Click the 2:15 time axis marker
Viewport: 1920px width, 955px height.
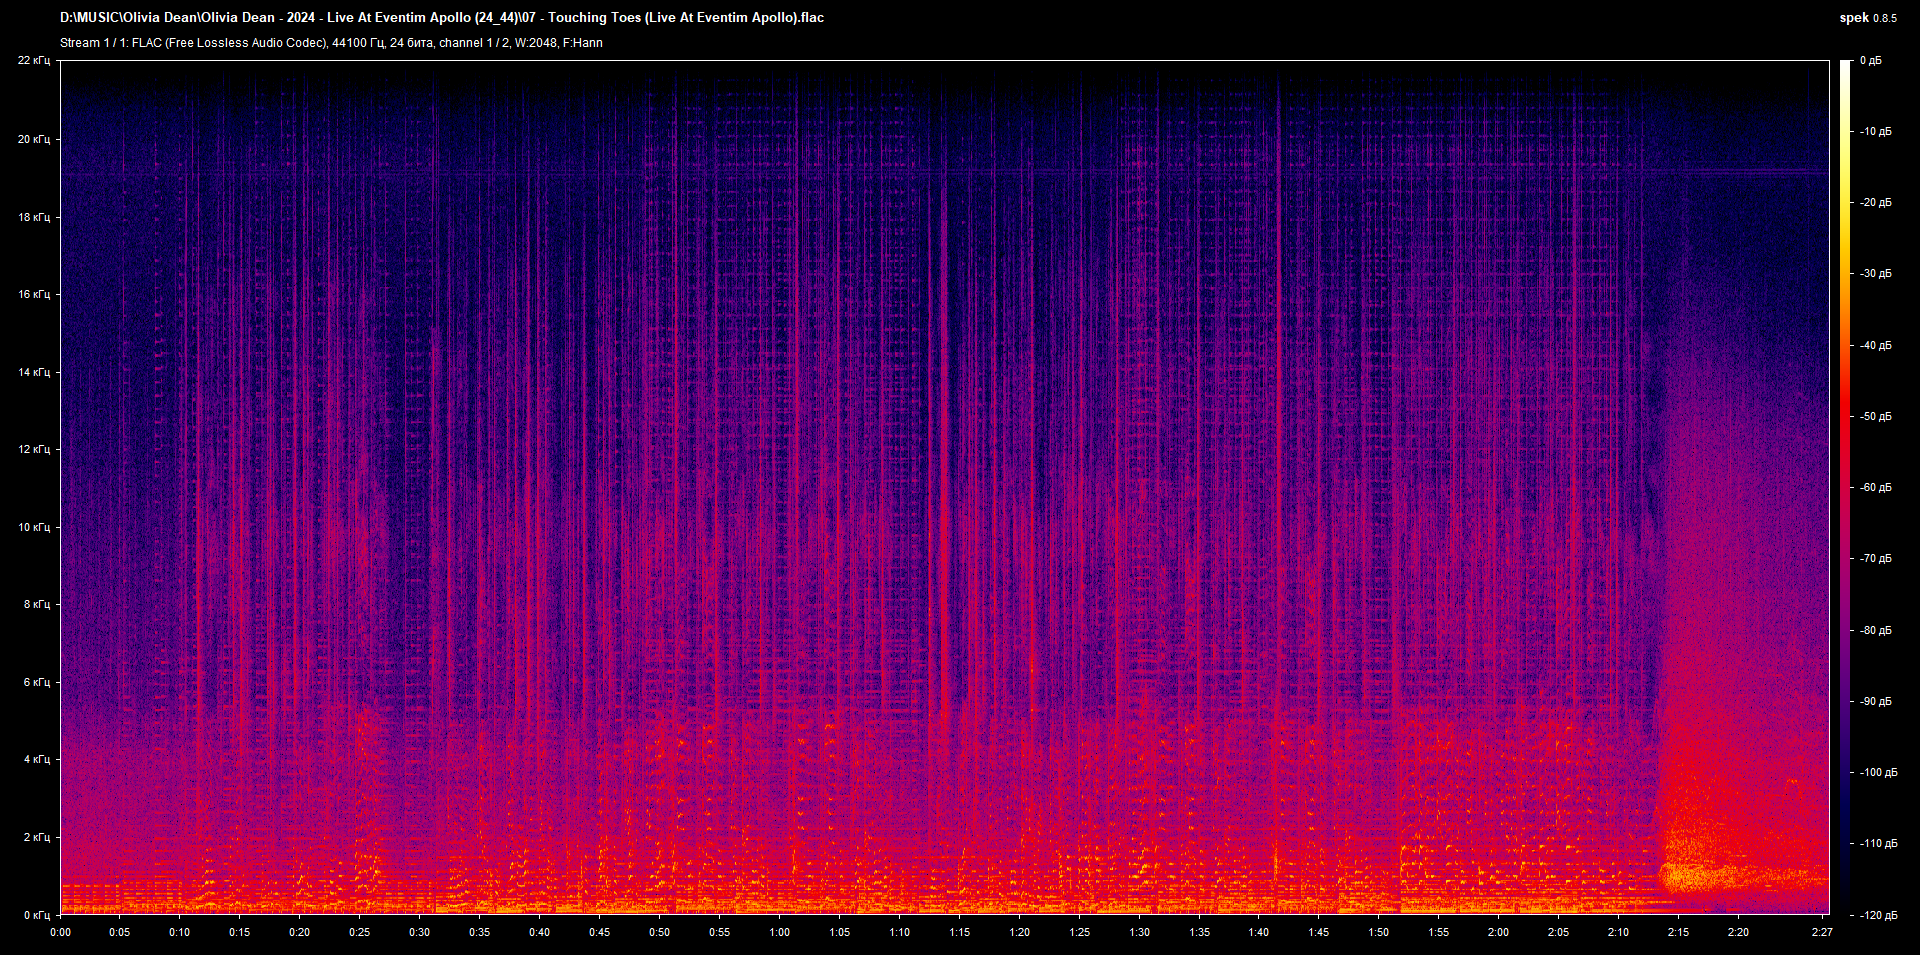point(1678,932)
